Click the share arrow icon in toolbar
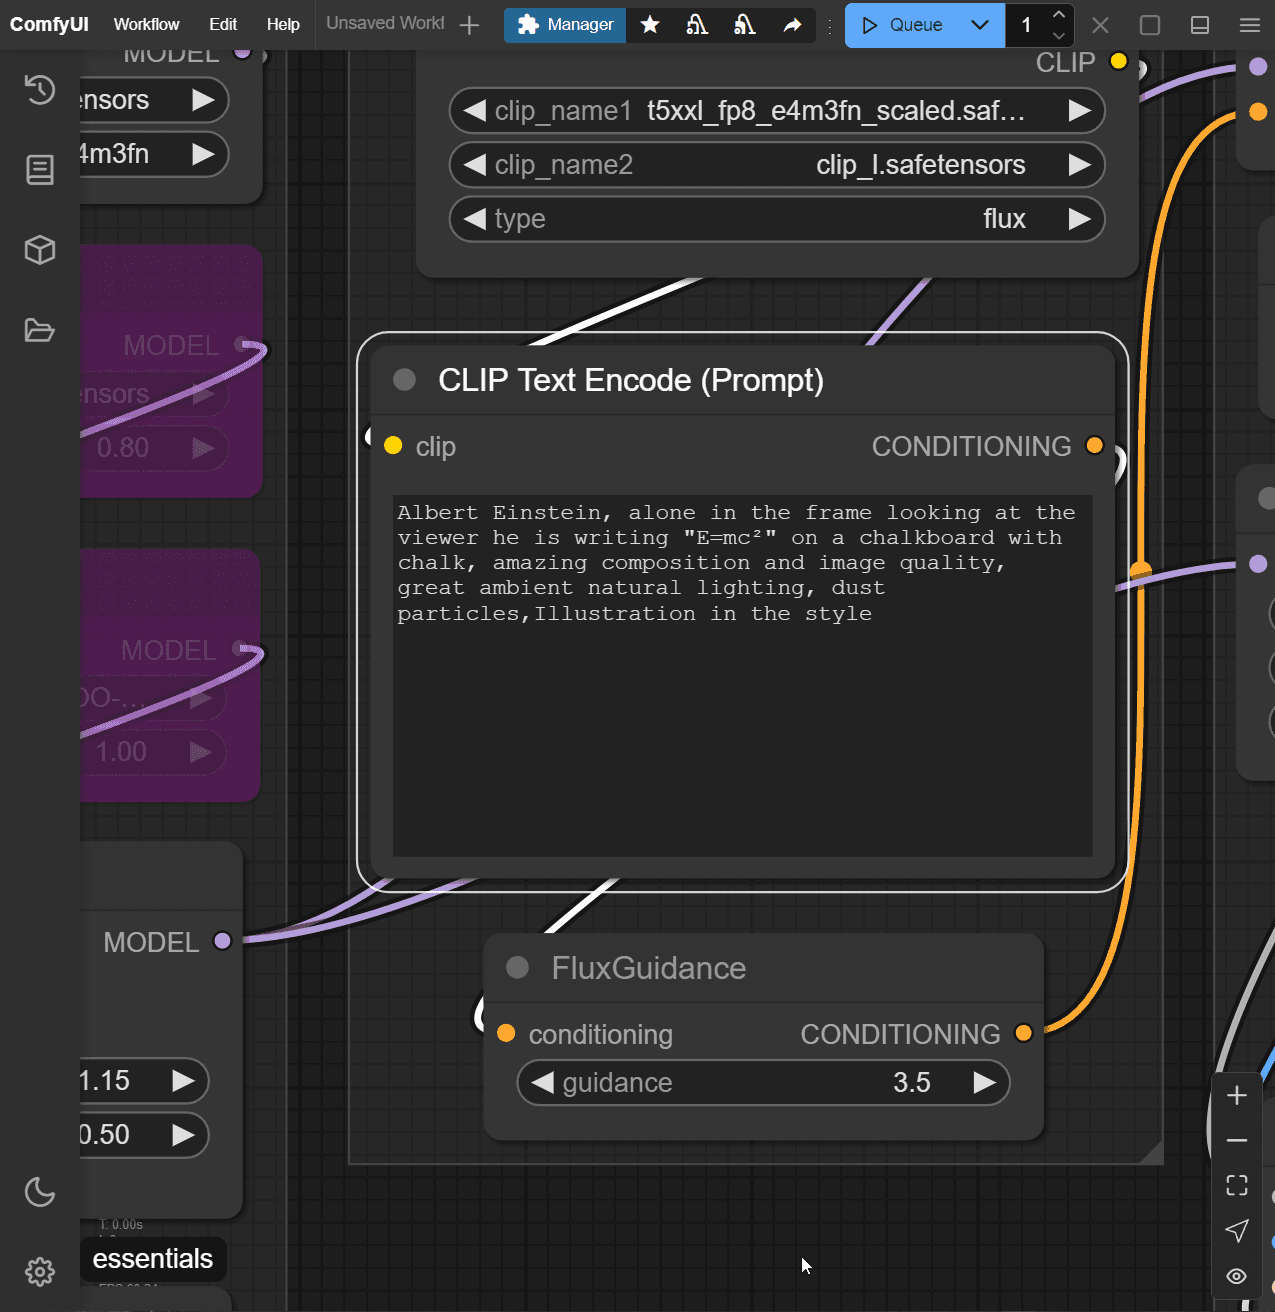1275x1312 pixels. [792, 25]
